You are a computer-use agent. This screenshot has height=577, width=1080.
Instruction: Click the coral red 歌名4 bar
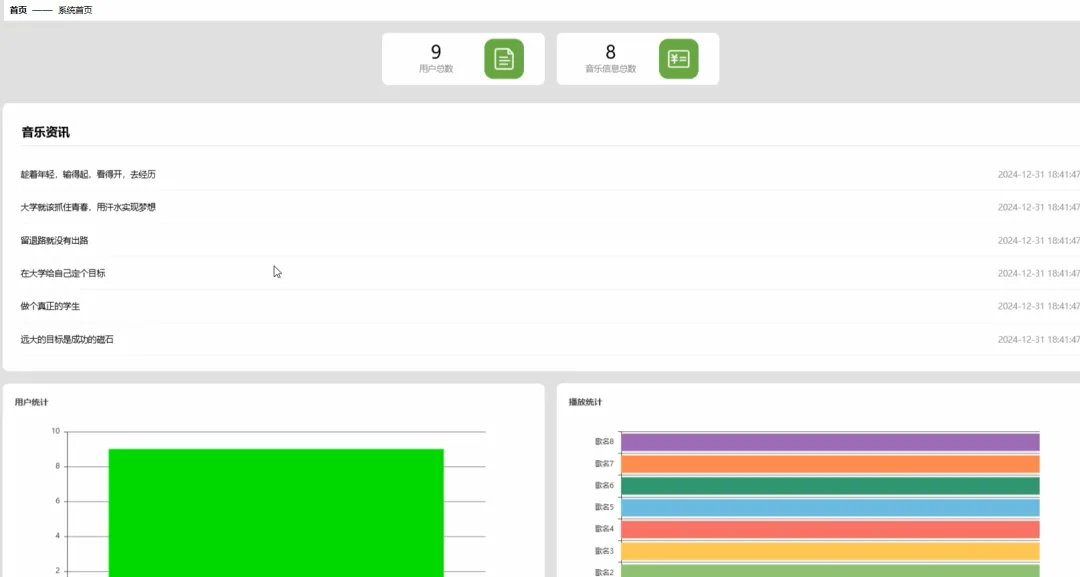click(x=830, y=529)
